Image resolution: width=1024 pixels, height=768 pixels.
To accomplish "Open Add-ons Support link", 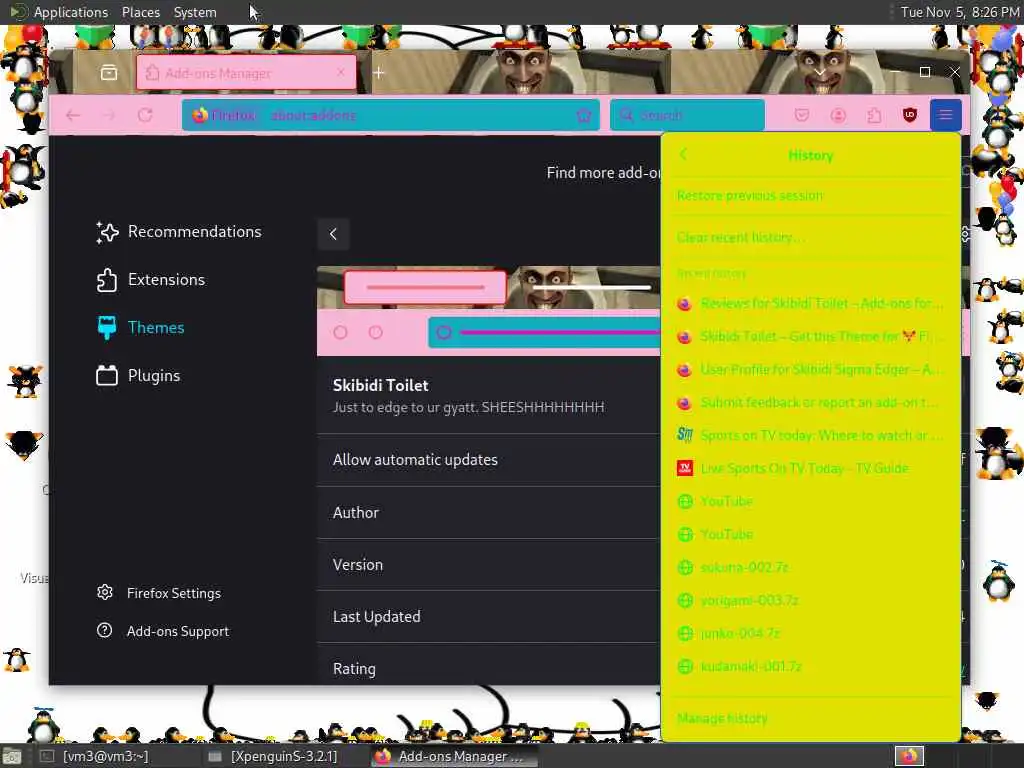I will [163, 631].
